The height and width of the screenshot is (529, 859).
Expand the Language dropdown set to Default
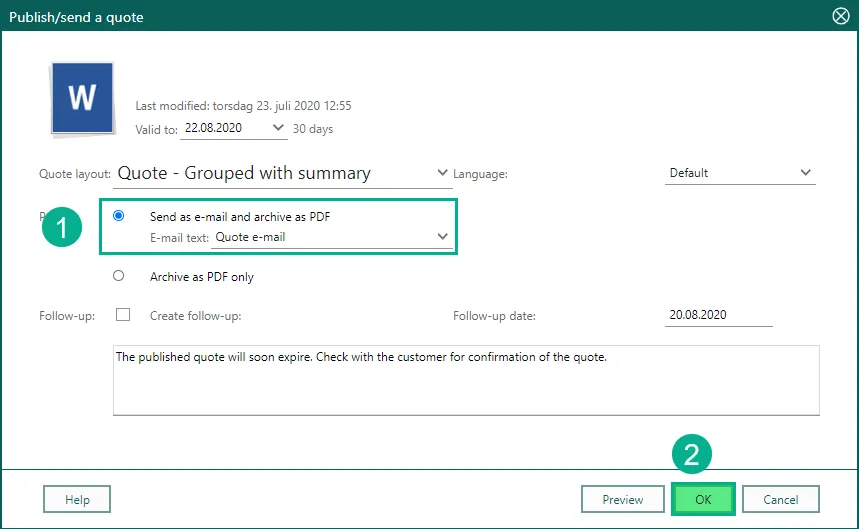[x=806, y=173]
